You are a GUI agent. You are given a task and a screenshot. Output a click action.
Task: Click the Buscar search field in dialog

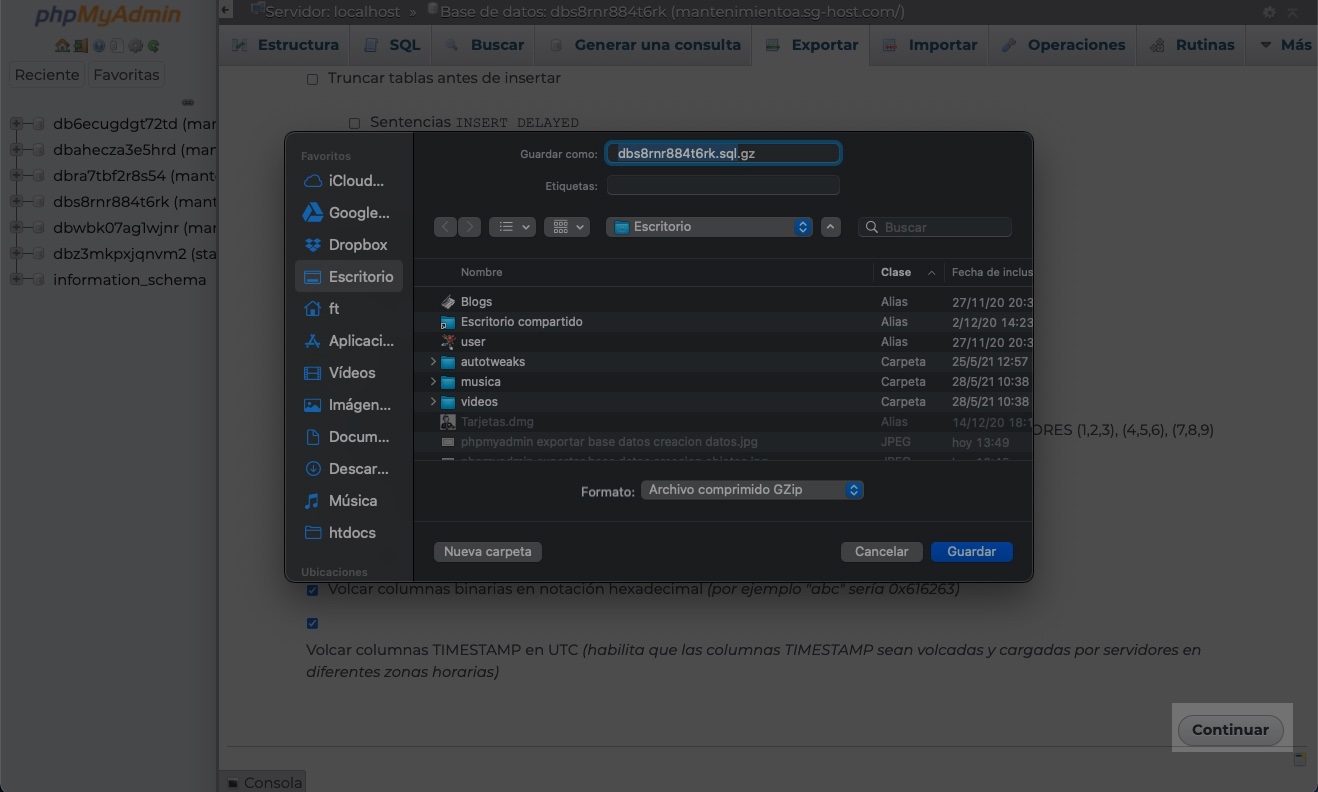935,228
